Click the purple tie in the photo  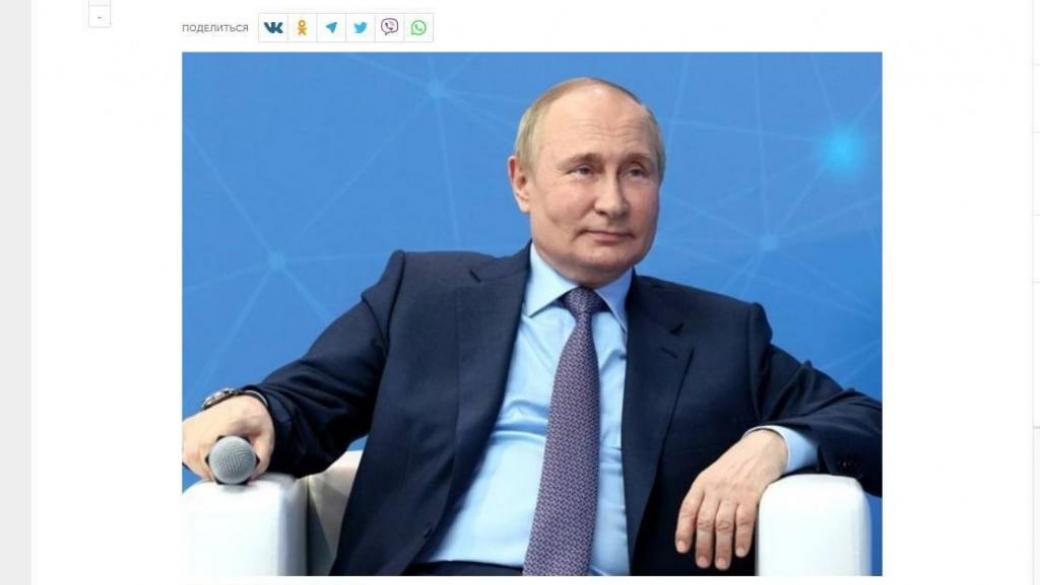pyautogui.click(x=567, y=431)
